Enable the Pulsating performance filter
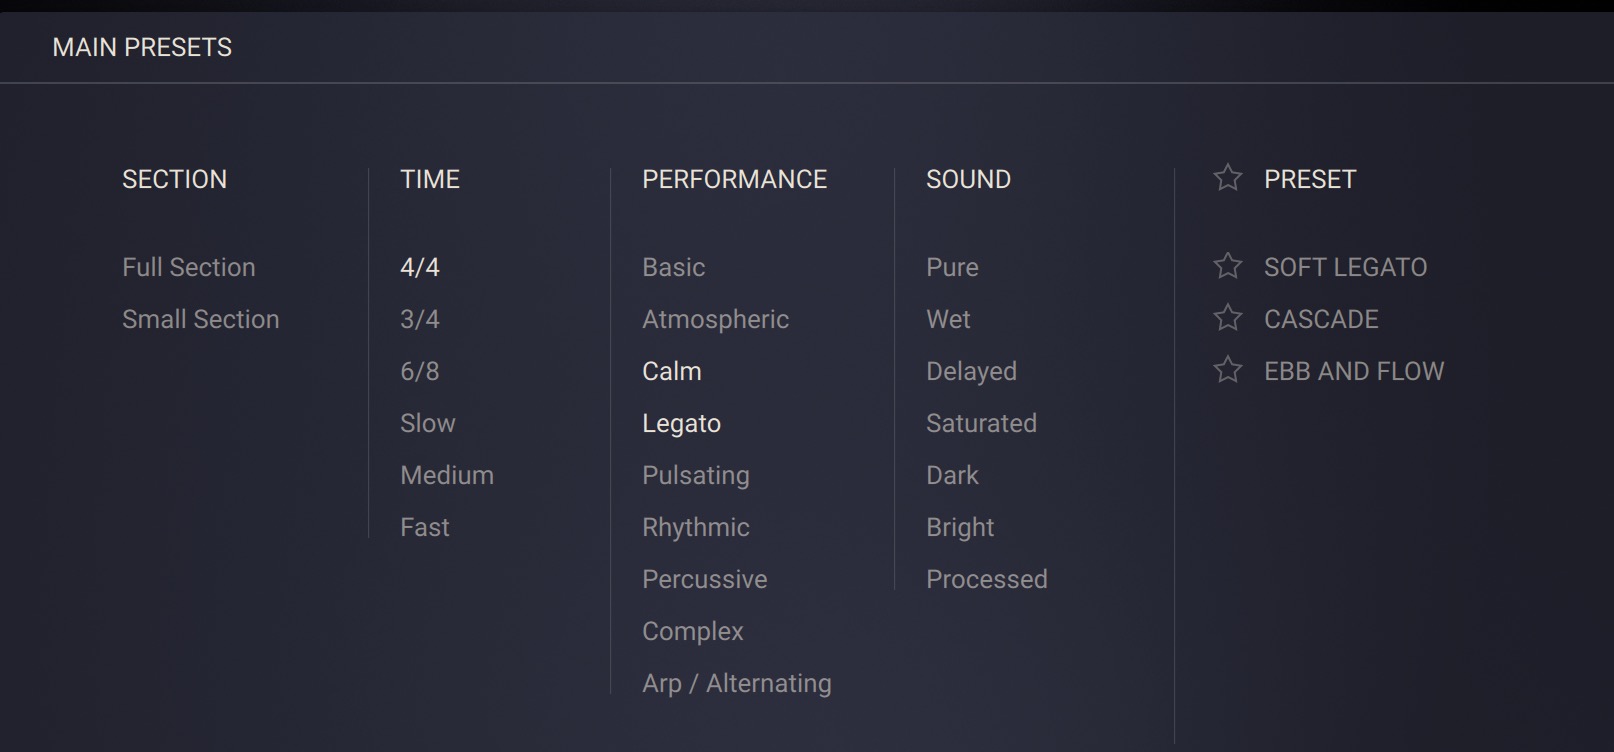The image size is (1614, 752). [695, 475]
